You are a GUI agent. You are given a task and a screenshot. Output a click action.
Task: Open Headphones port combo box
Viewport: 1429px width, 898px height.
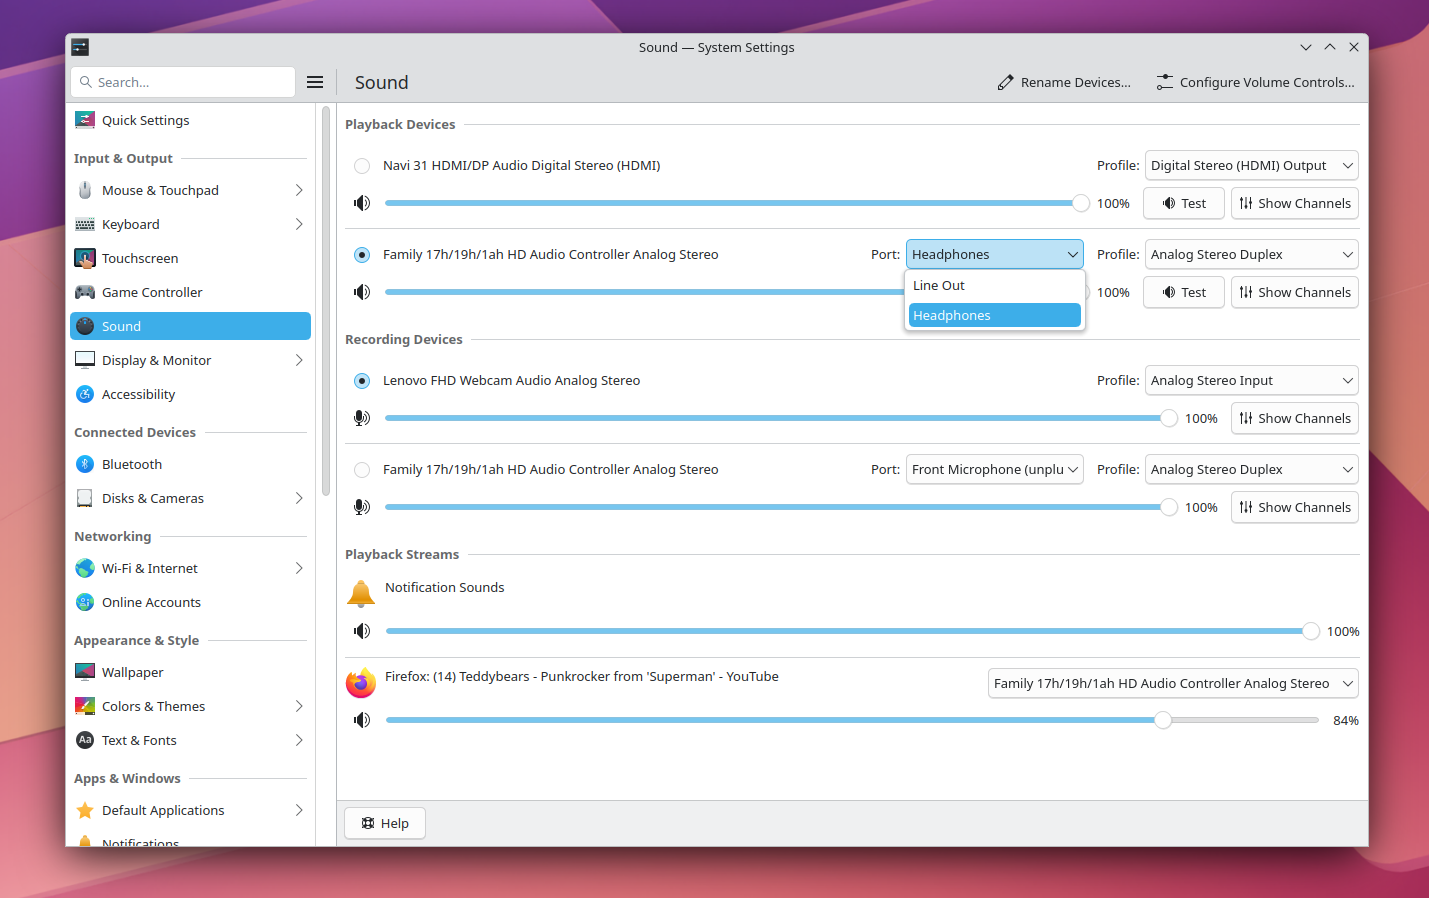pyautogui.click(x=995, y=255)
